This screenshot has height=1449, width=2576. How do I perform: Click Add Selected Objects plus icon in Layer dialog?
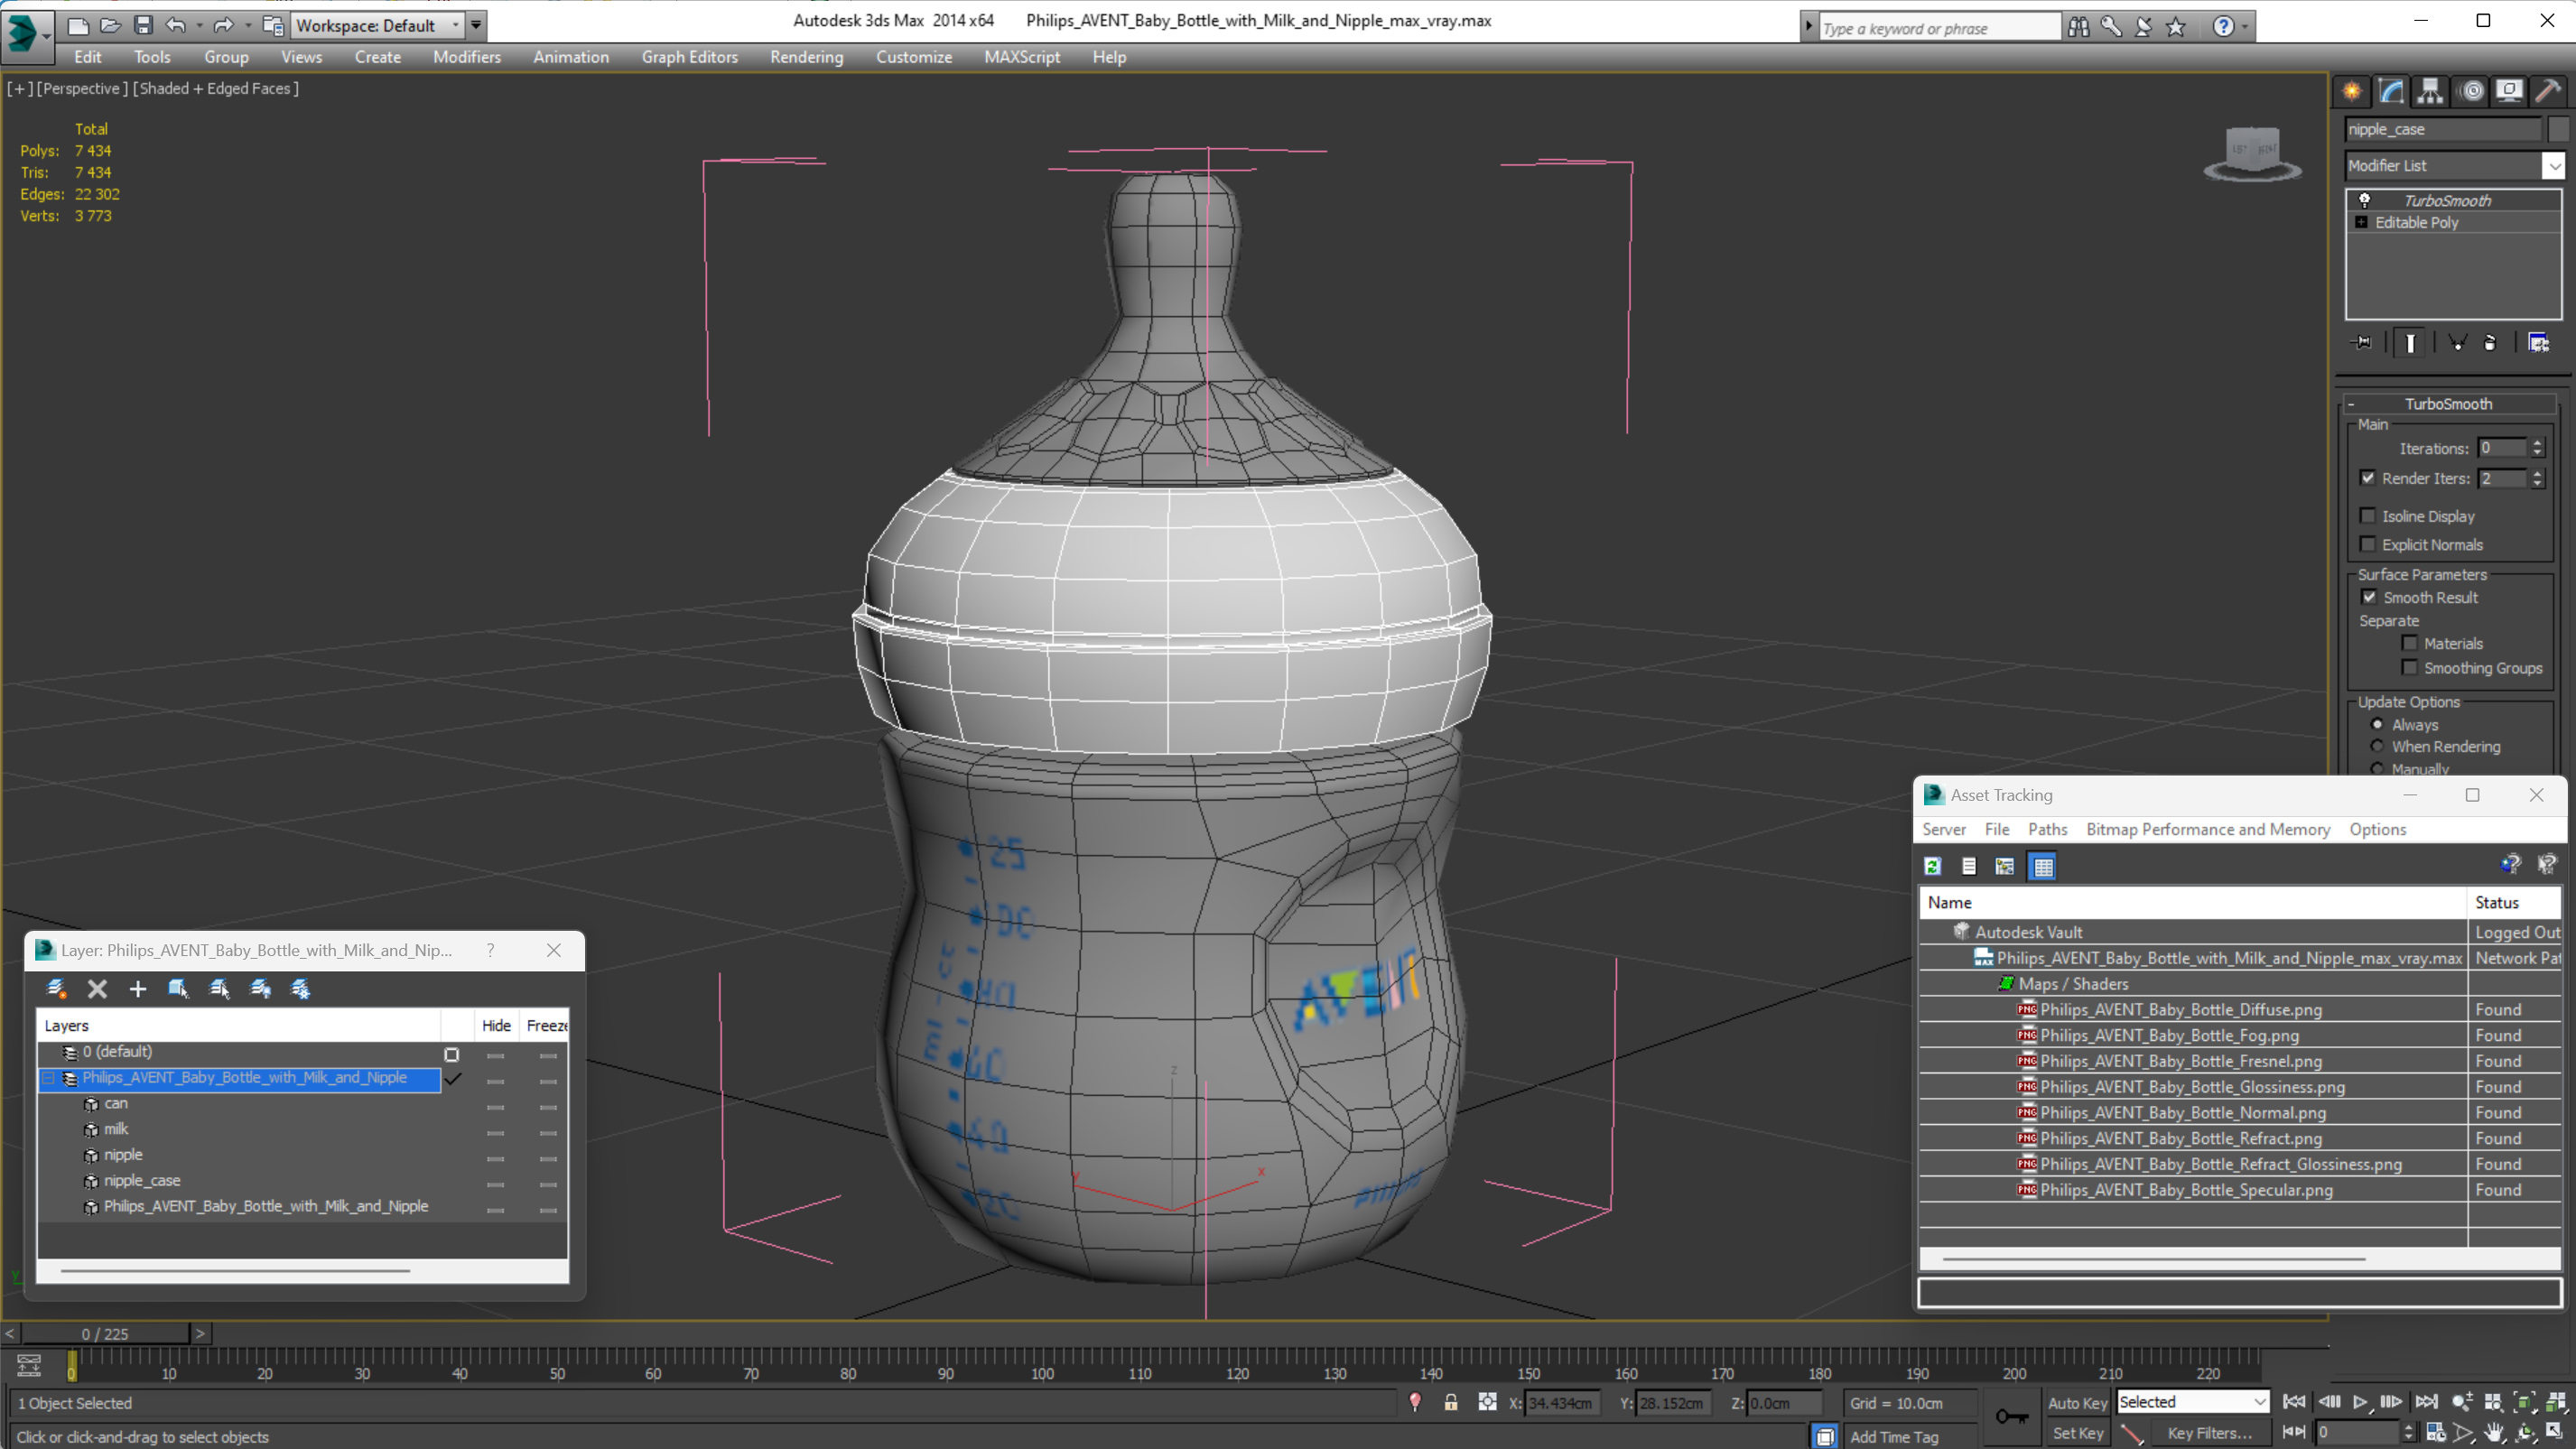[138, 988]
